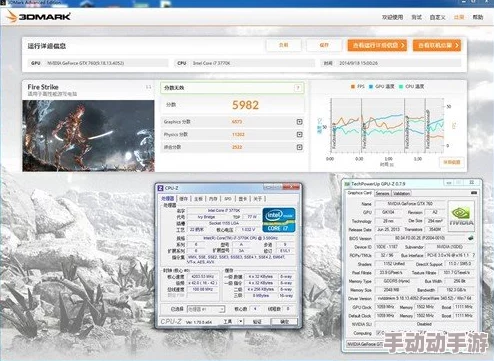Click the 3DMark logo in the header
Image resolution: width=494 pixels, height=361 pixels.
(x=38, y=16)
